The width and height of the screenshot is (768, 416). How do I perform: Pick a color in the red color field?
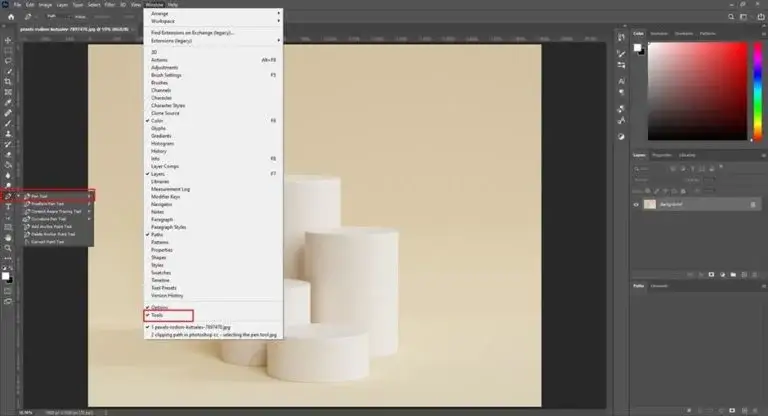click(x=697, y=91)
